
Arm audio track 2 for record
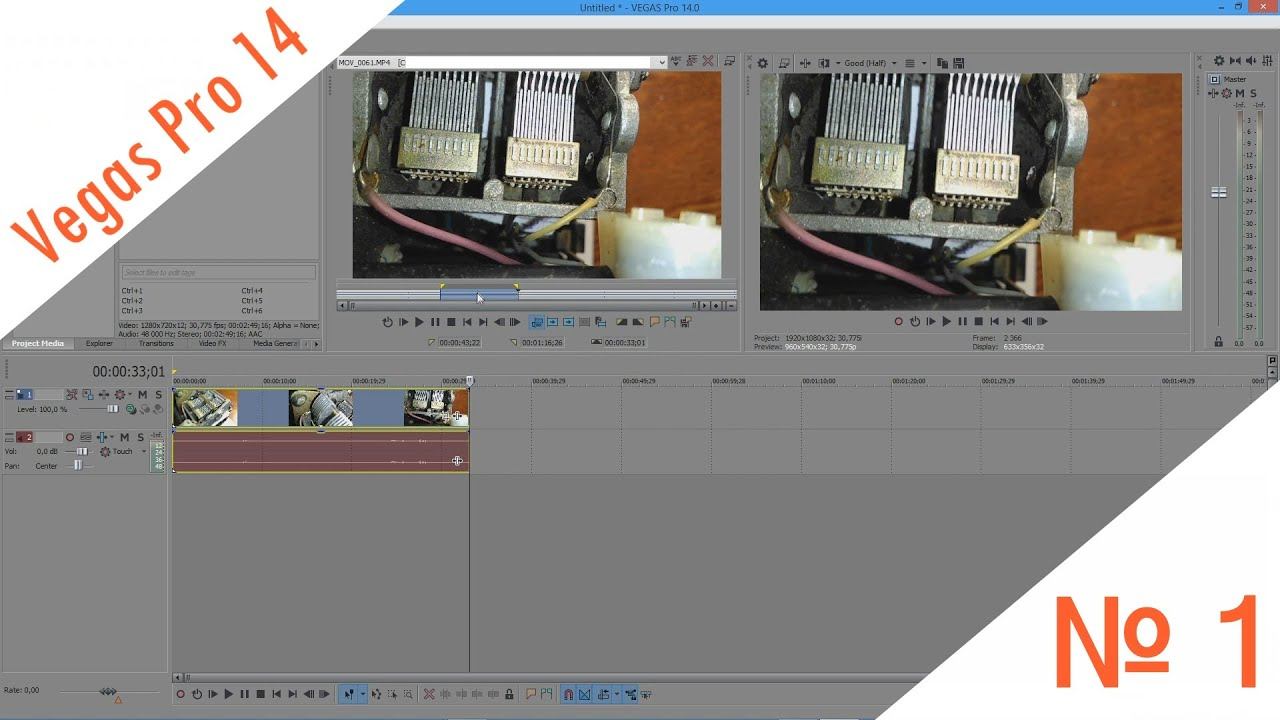pos(70,437)
